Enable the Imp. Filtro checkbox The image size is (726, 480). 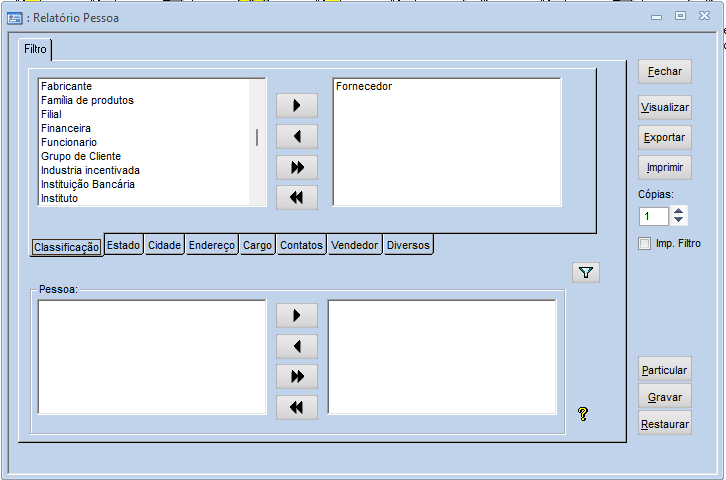(645, 243)
